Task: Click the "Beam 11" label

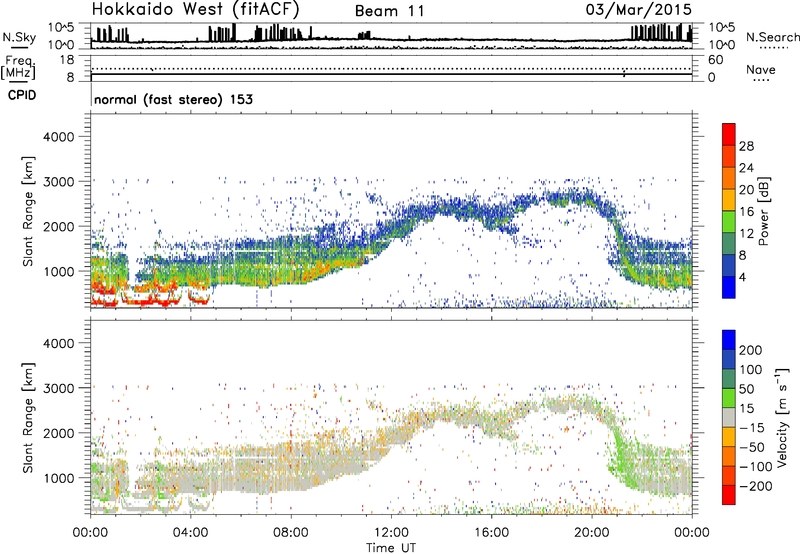Action: (389, 11)
